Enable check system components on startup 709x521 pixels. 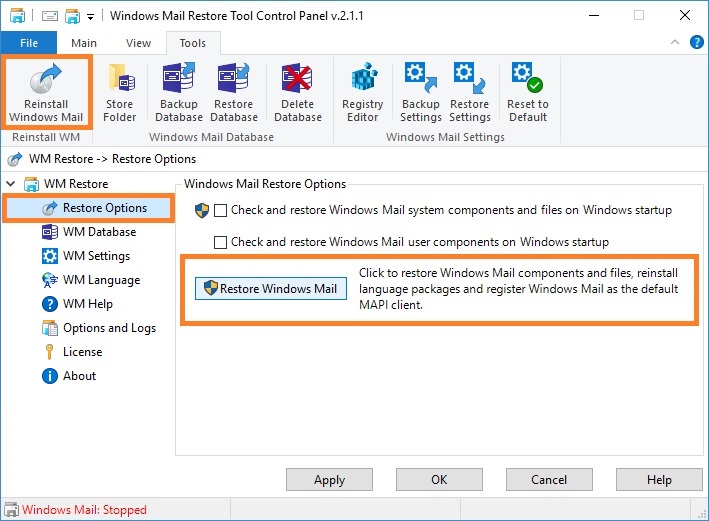coord(220,211)
